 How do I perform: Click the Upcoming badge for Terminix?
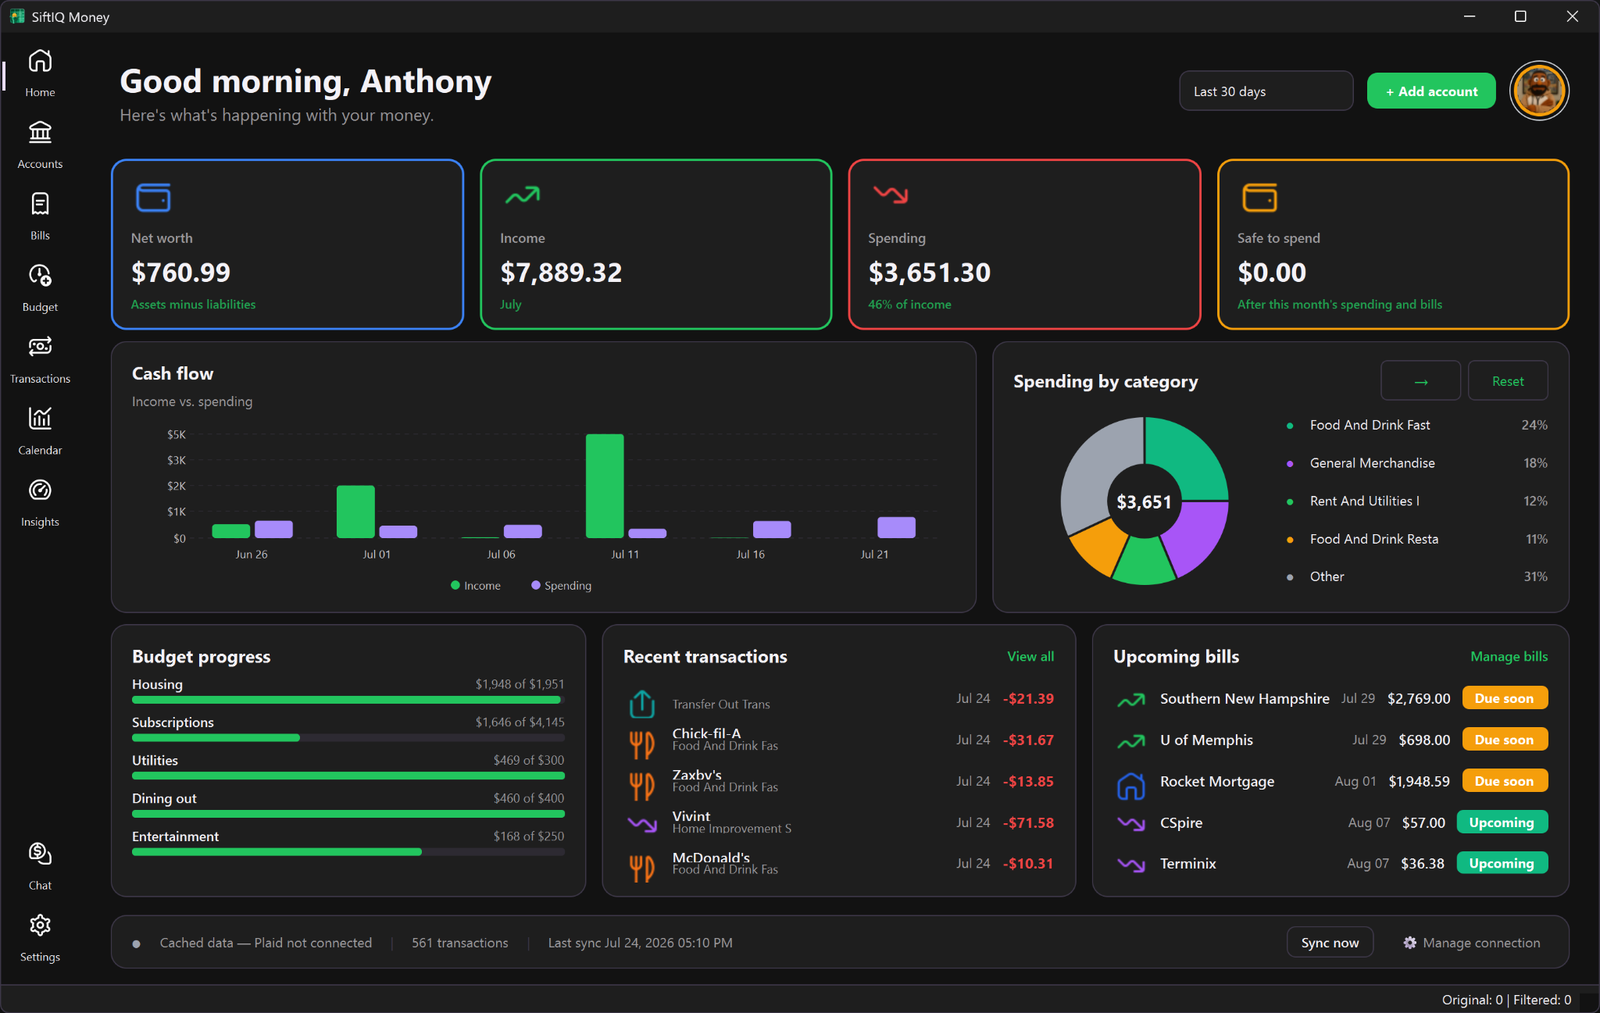pos(1502,863)
